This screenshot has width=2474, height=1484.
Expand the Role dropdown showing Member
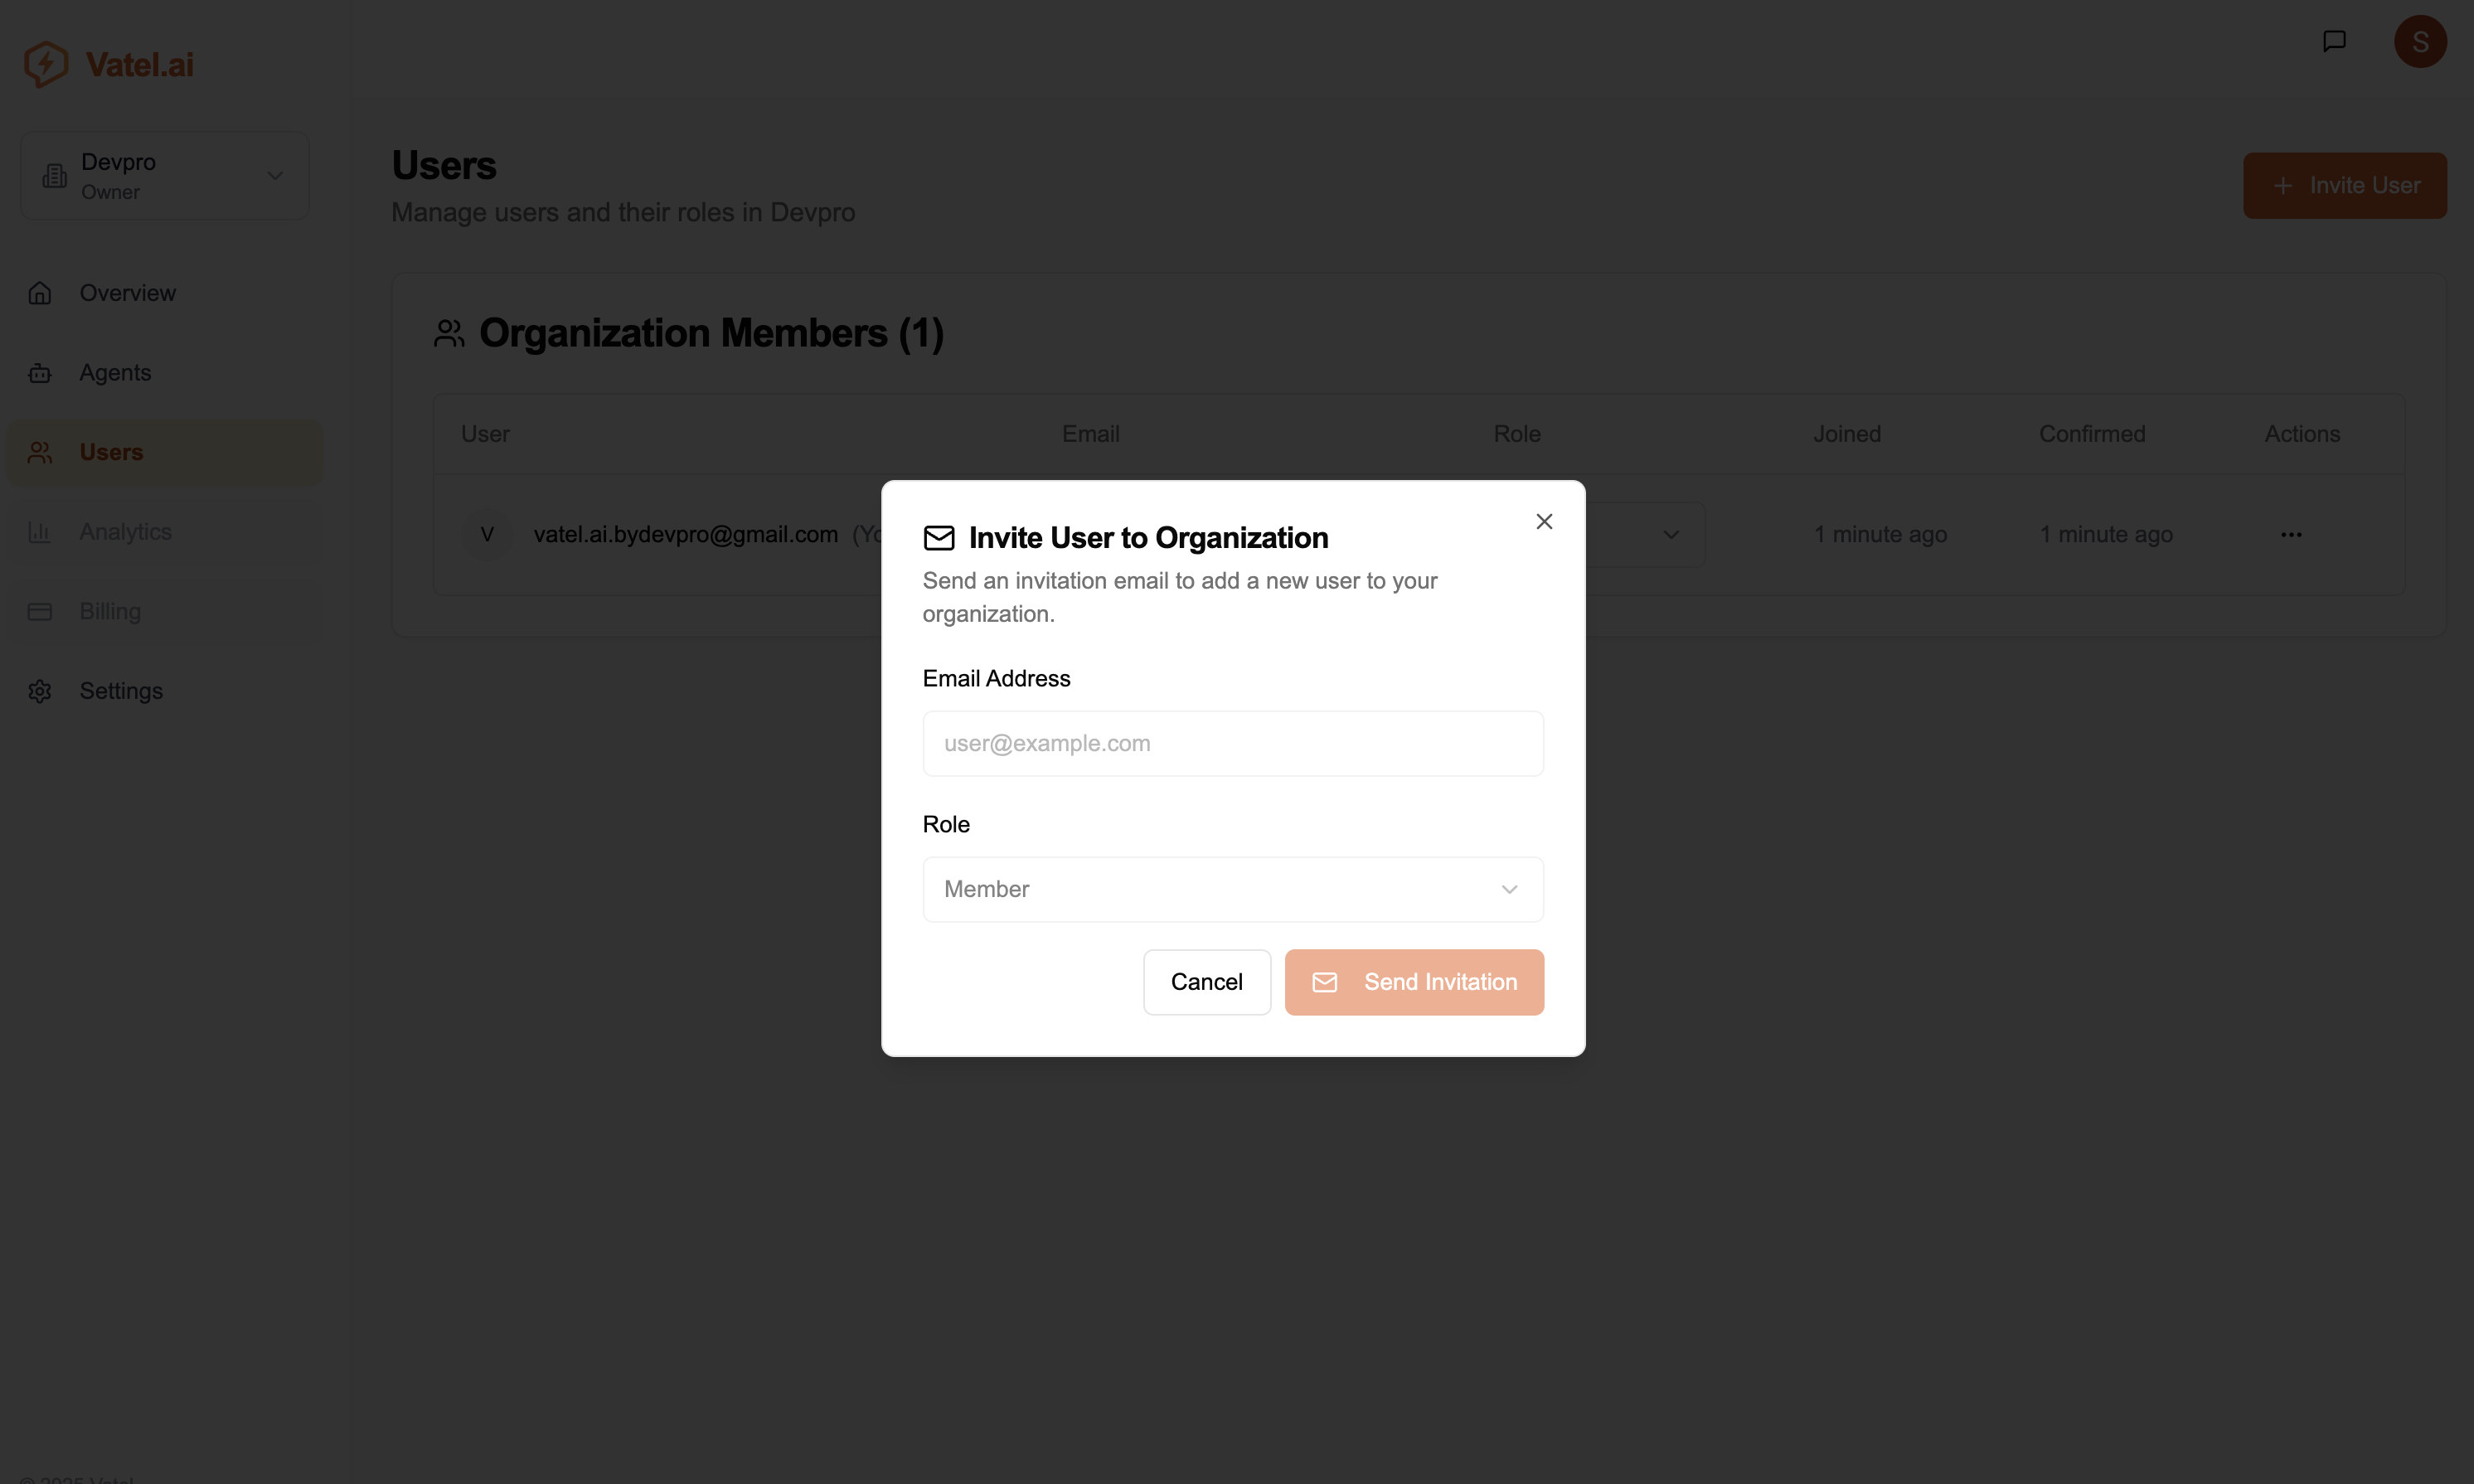coord(1232,889)
